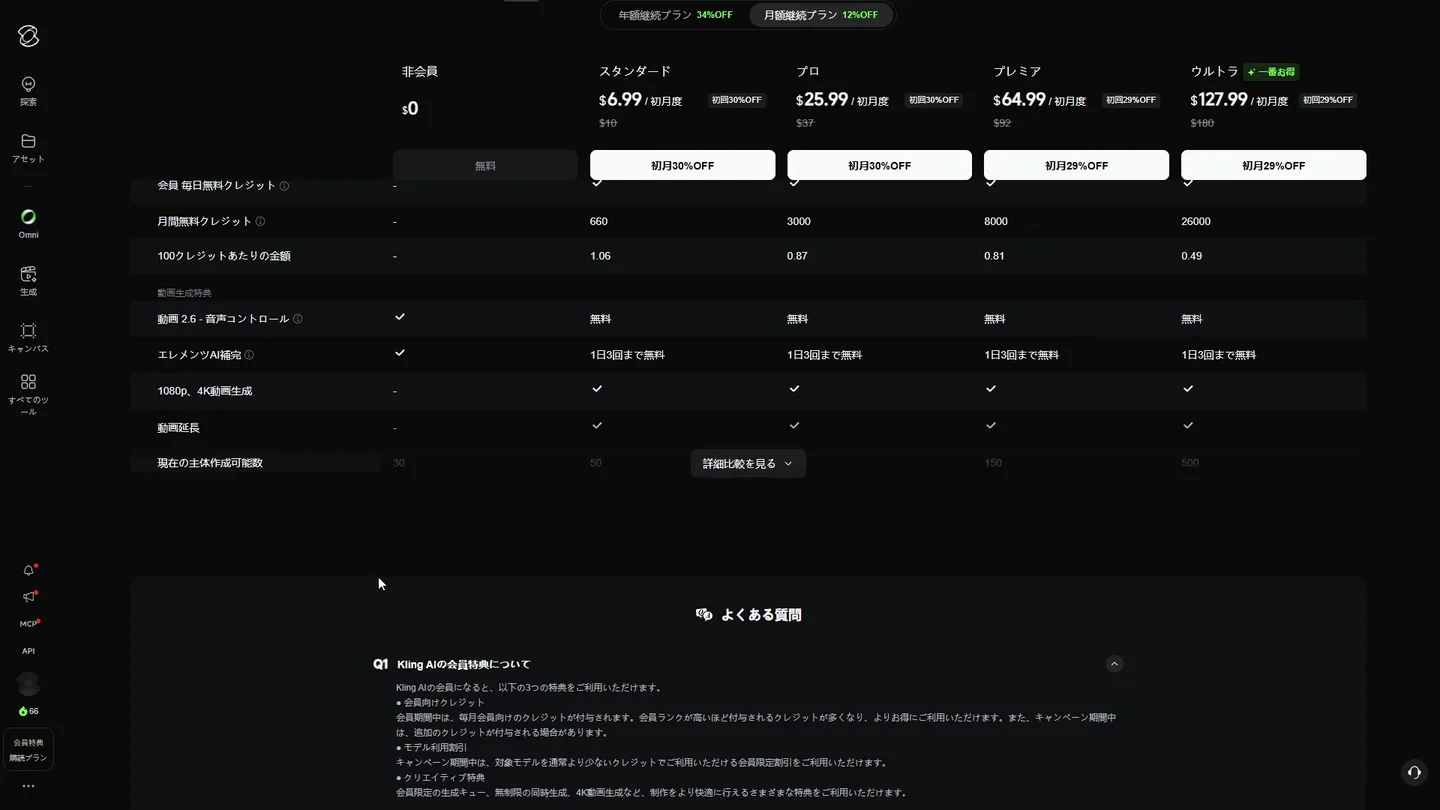Open 会員特典 購読プラン sidebar button
1440x810 pixels.
coord(28,750)
